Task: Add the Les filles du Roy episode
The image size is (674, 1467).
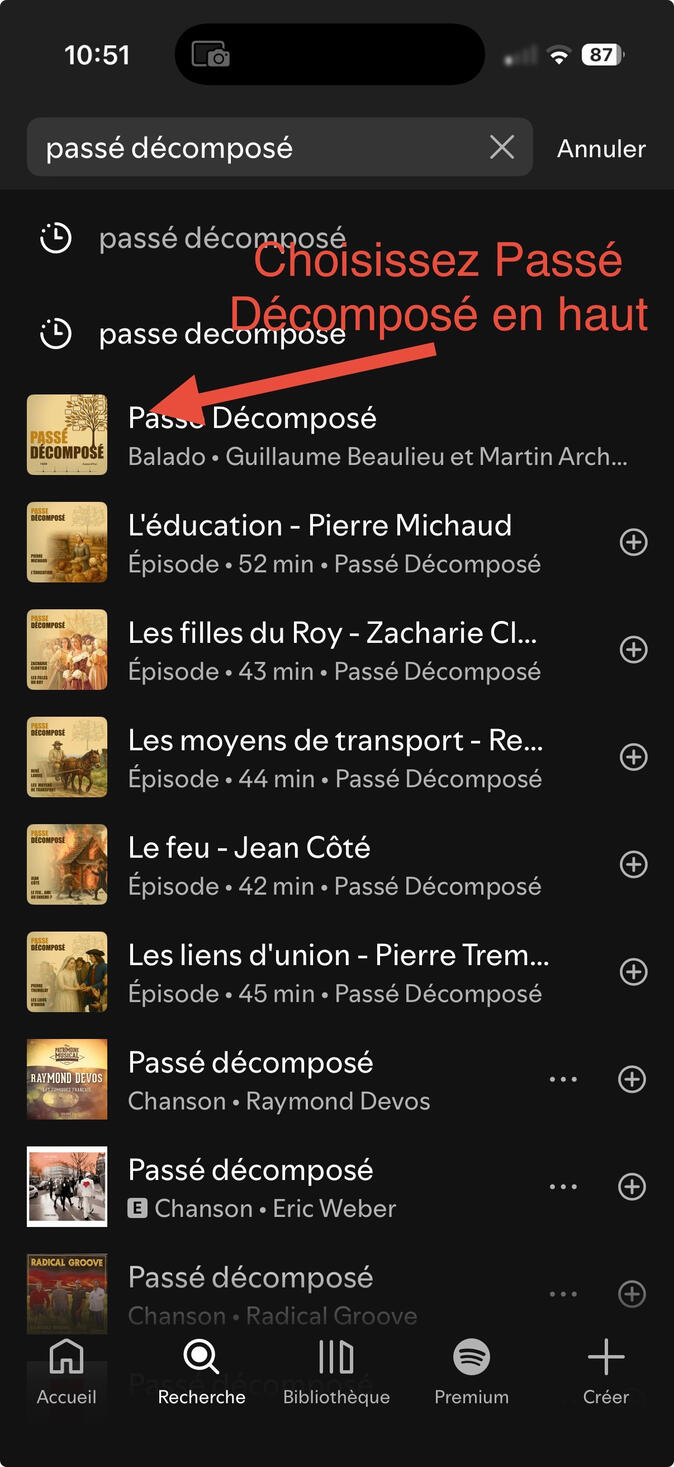Action: click(633, 650)
